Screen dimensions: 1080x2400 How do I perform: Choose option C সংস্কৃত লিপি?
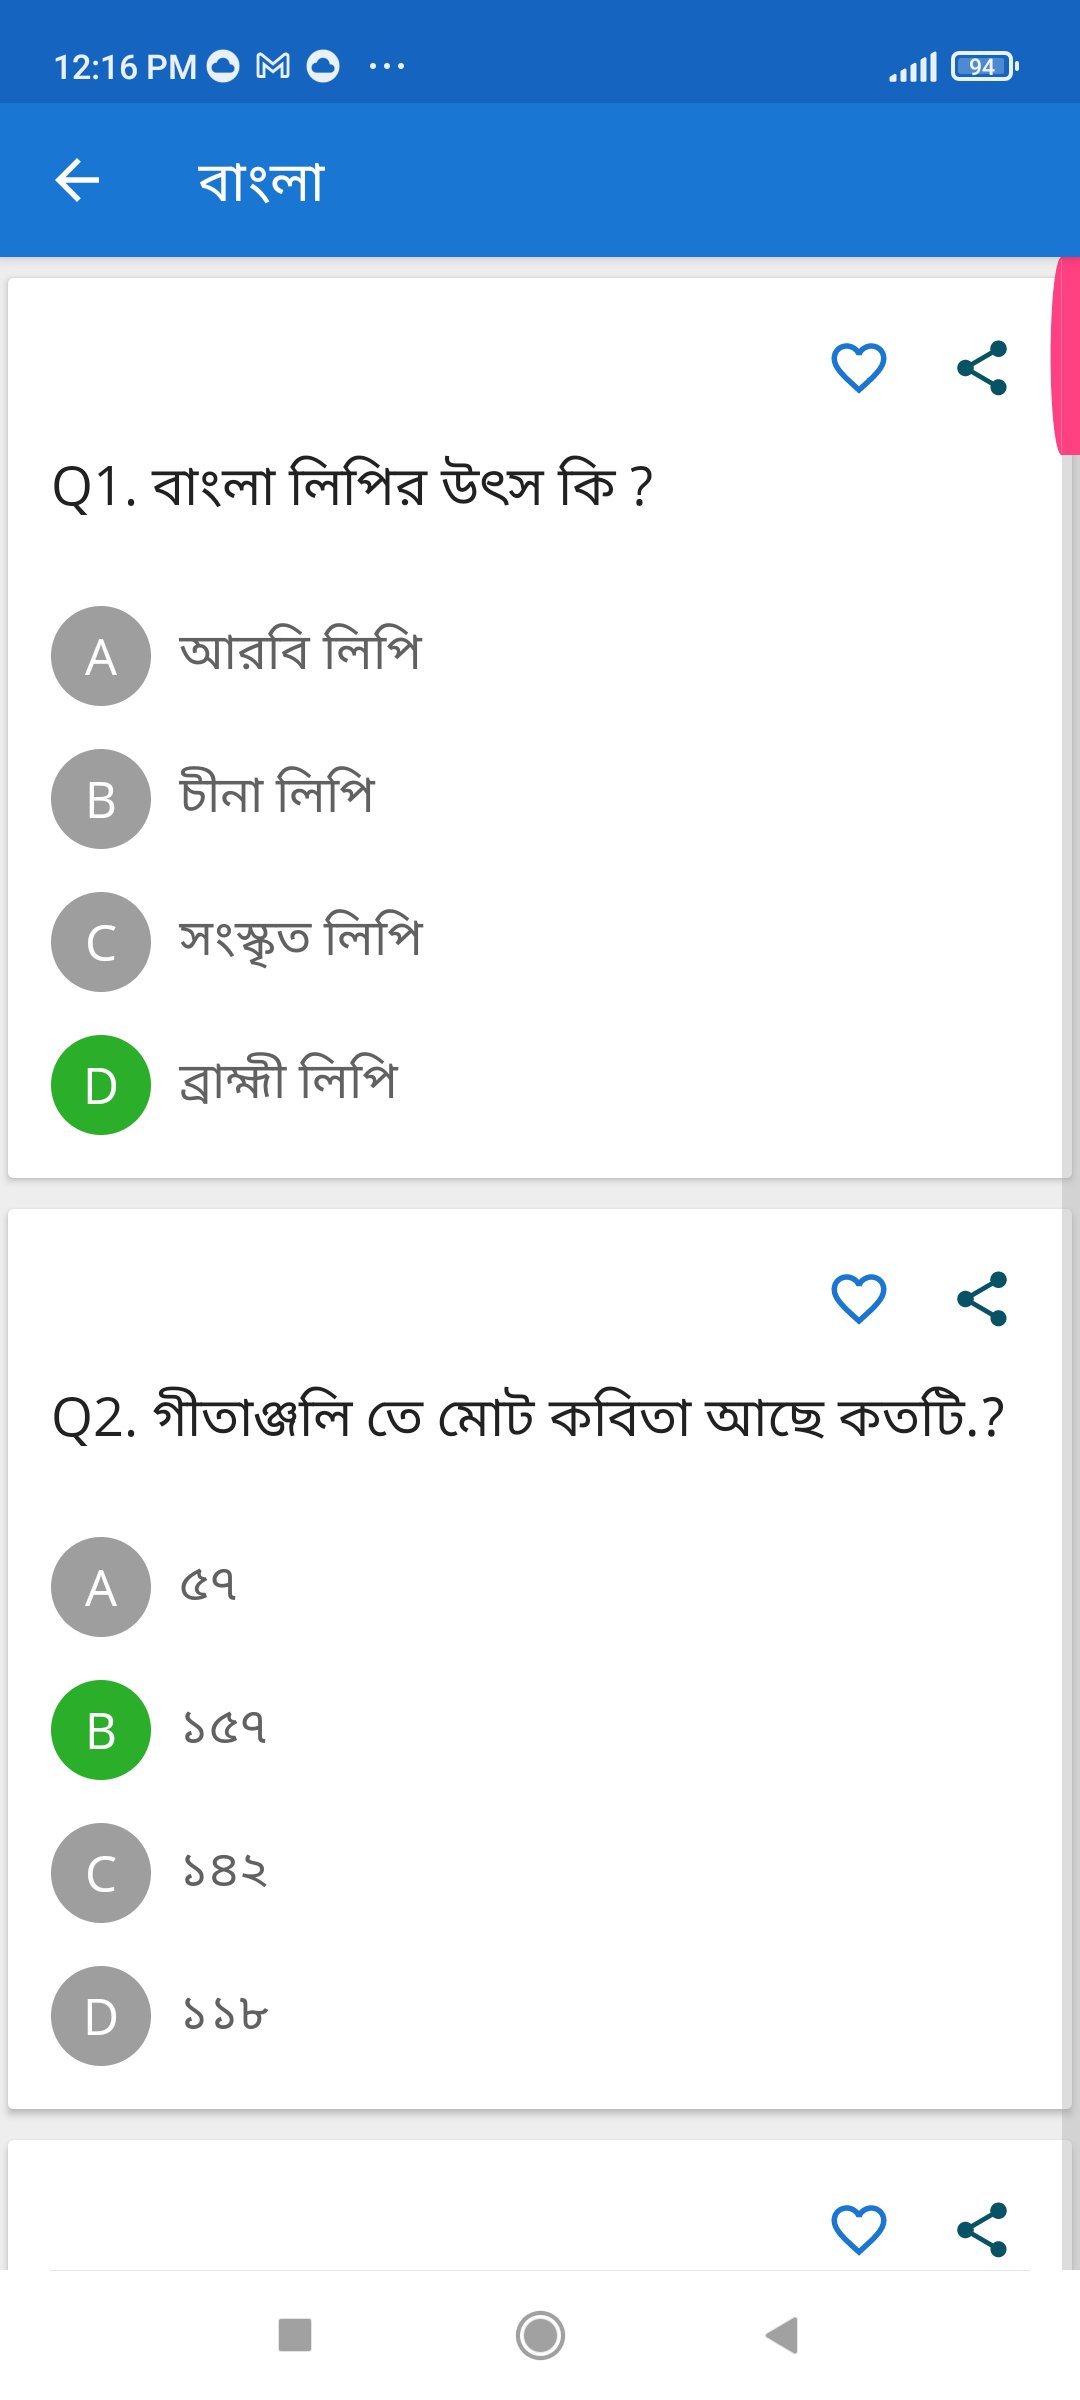[101, 942]
